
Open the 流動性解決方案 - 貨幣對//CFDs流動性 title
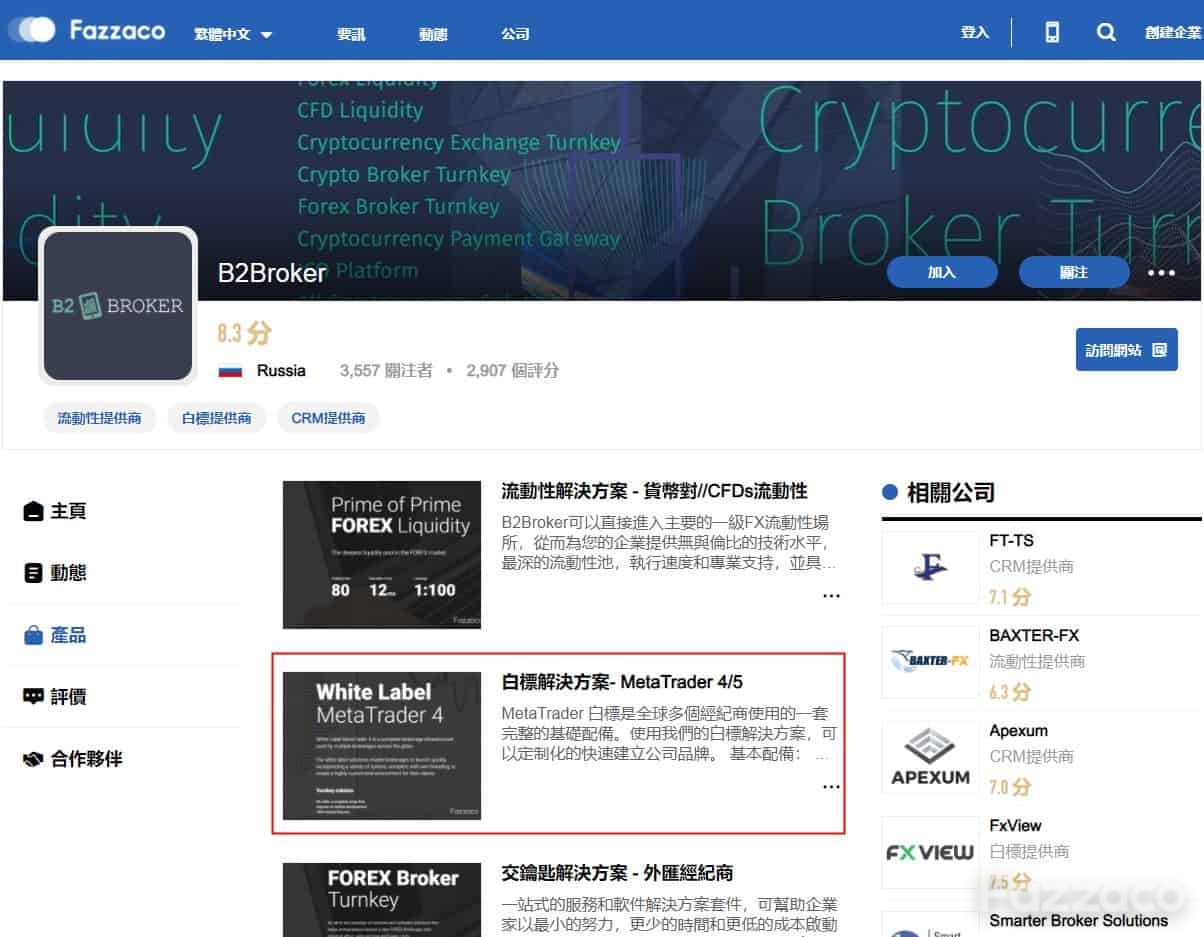(x=654, y=491)
